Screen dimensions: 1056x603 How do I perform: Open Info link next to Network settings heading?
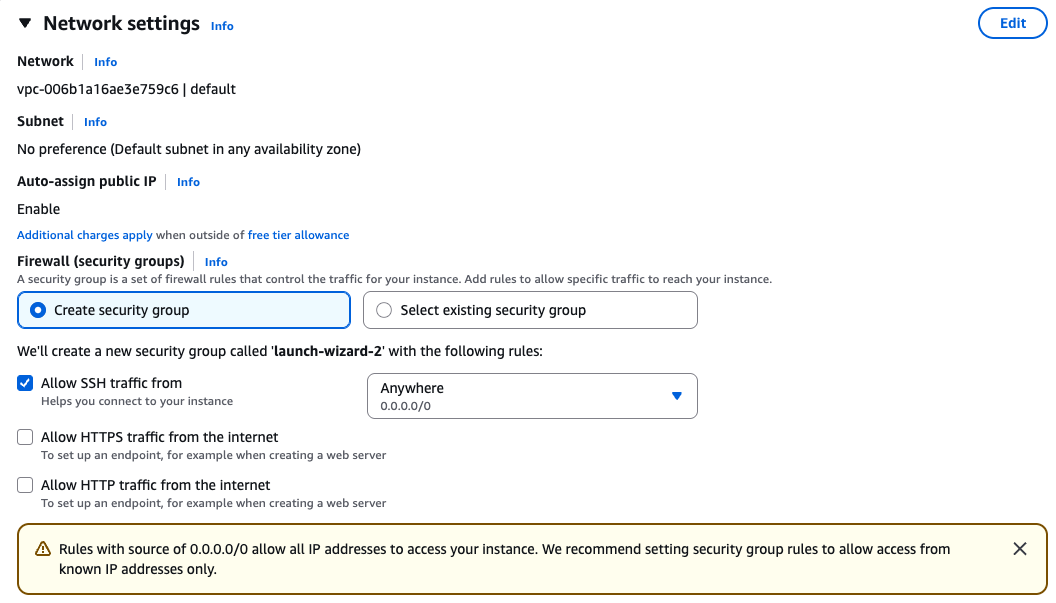pyautogui.click(x=222, y=26)
